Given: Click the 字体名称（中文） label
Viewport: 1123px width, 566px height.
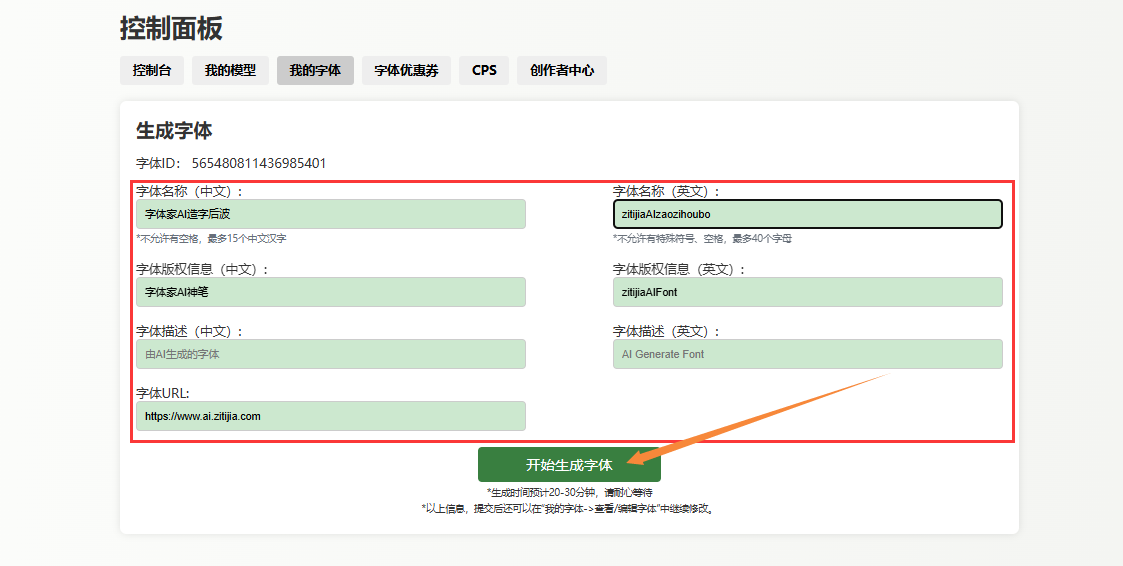Looking at the screenshot, I should 190,191.
